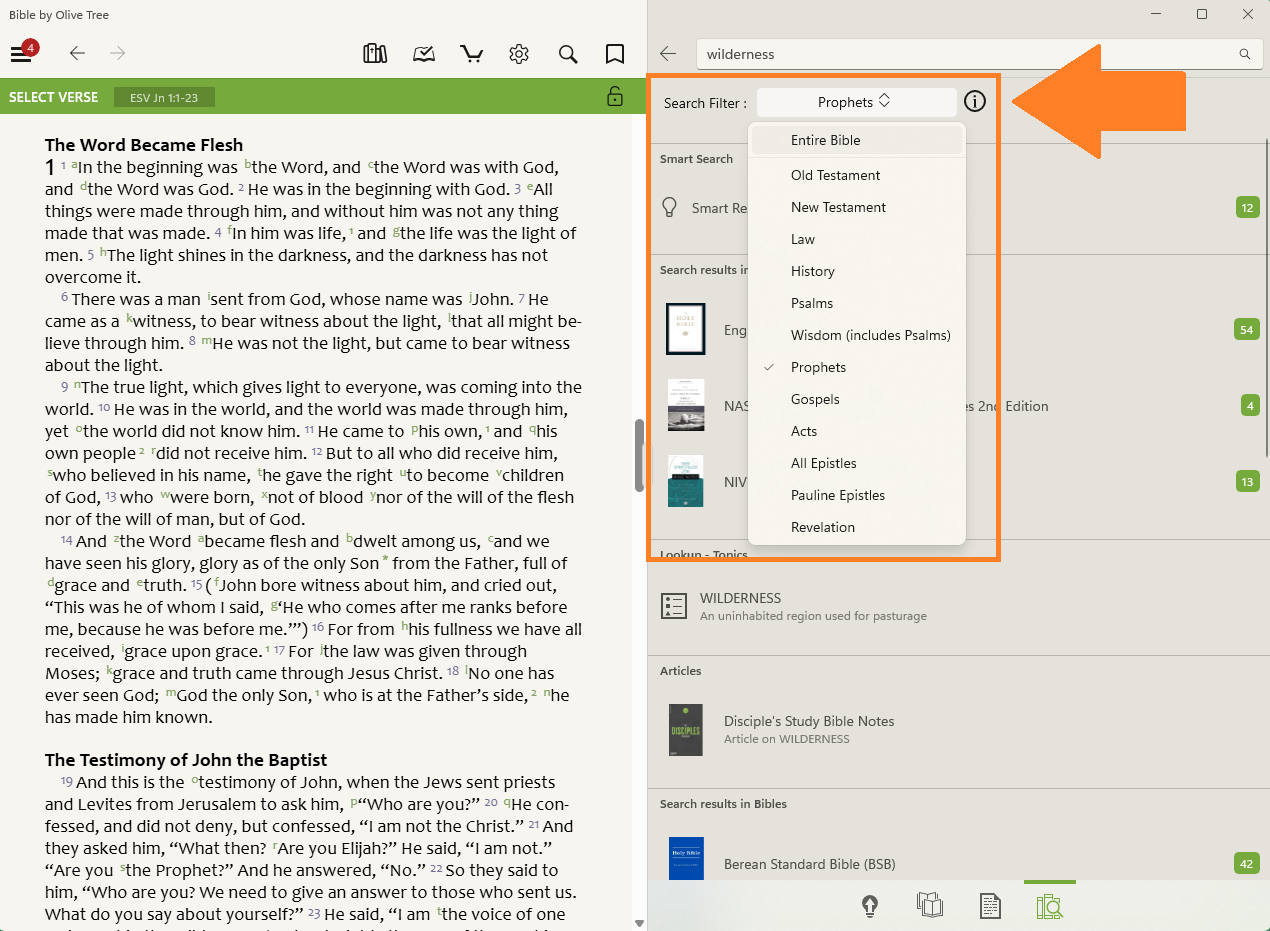Image resolution: width=1270 pixels, height=931 pixels.
Task: Click verse number 14
Action: tap(66, 540)
